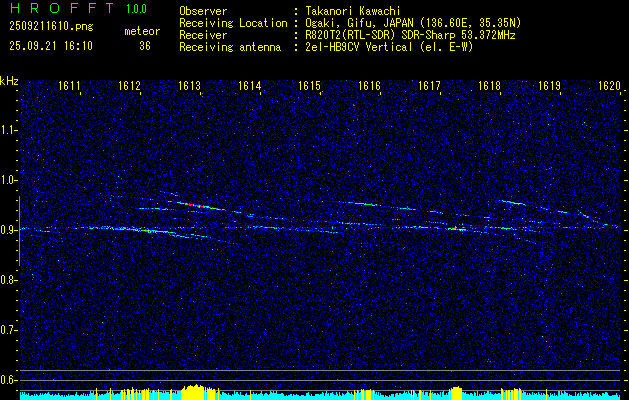Screen dimensions: 629x400
Task: Click the 'Receiving antenna' field label
Action: (x=230, y=48)
